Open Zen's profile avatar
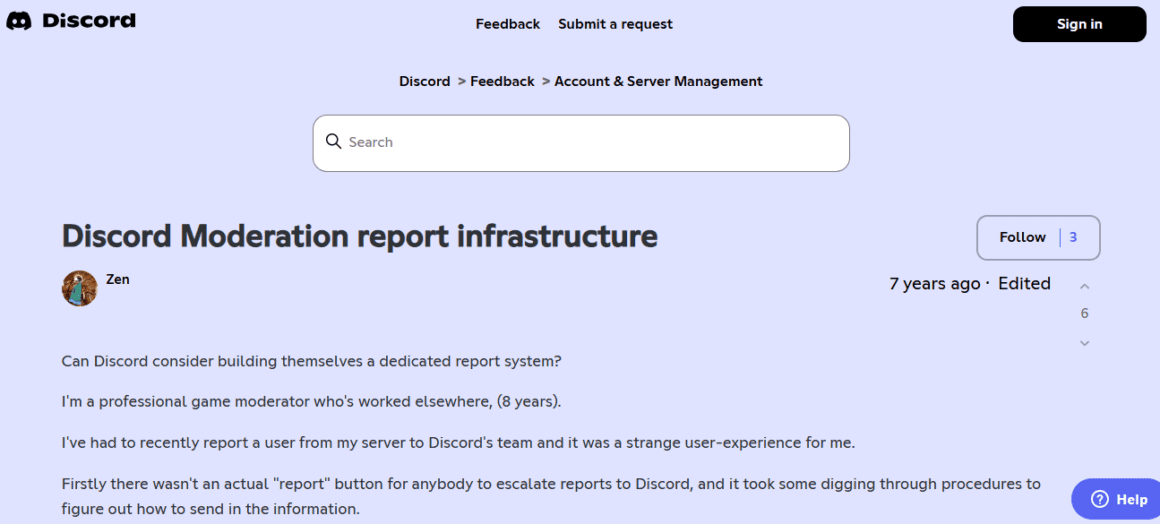This screenshot has width=1160, height=524. point(80,289)
